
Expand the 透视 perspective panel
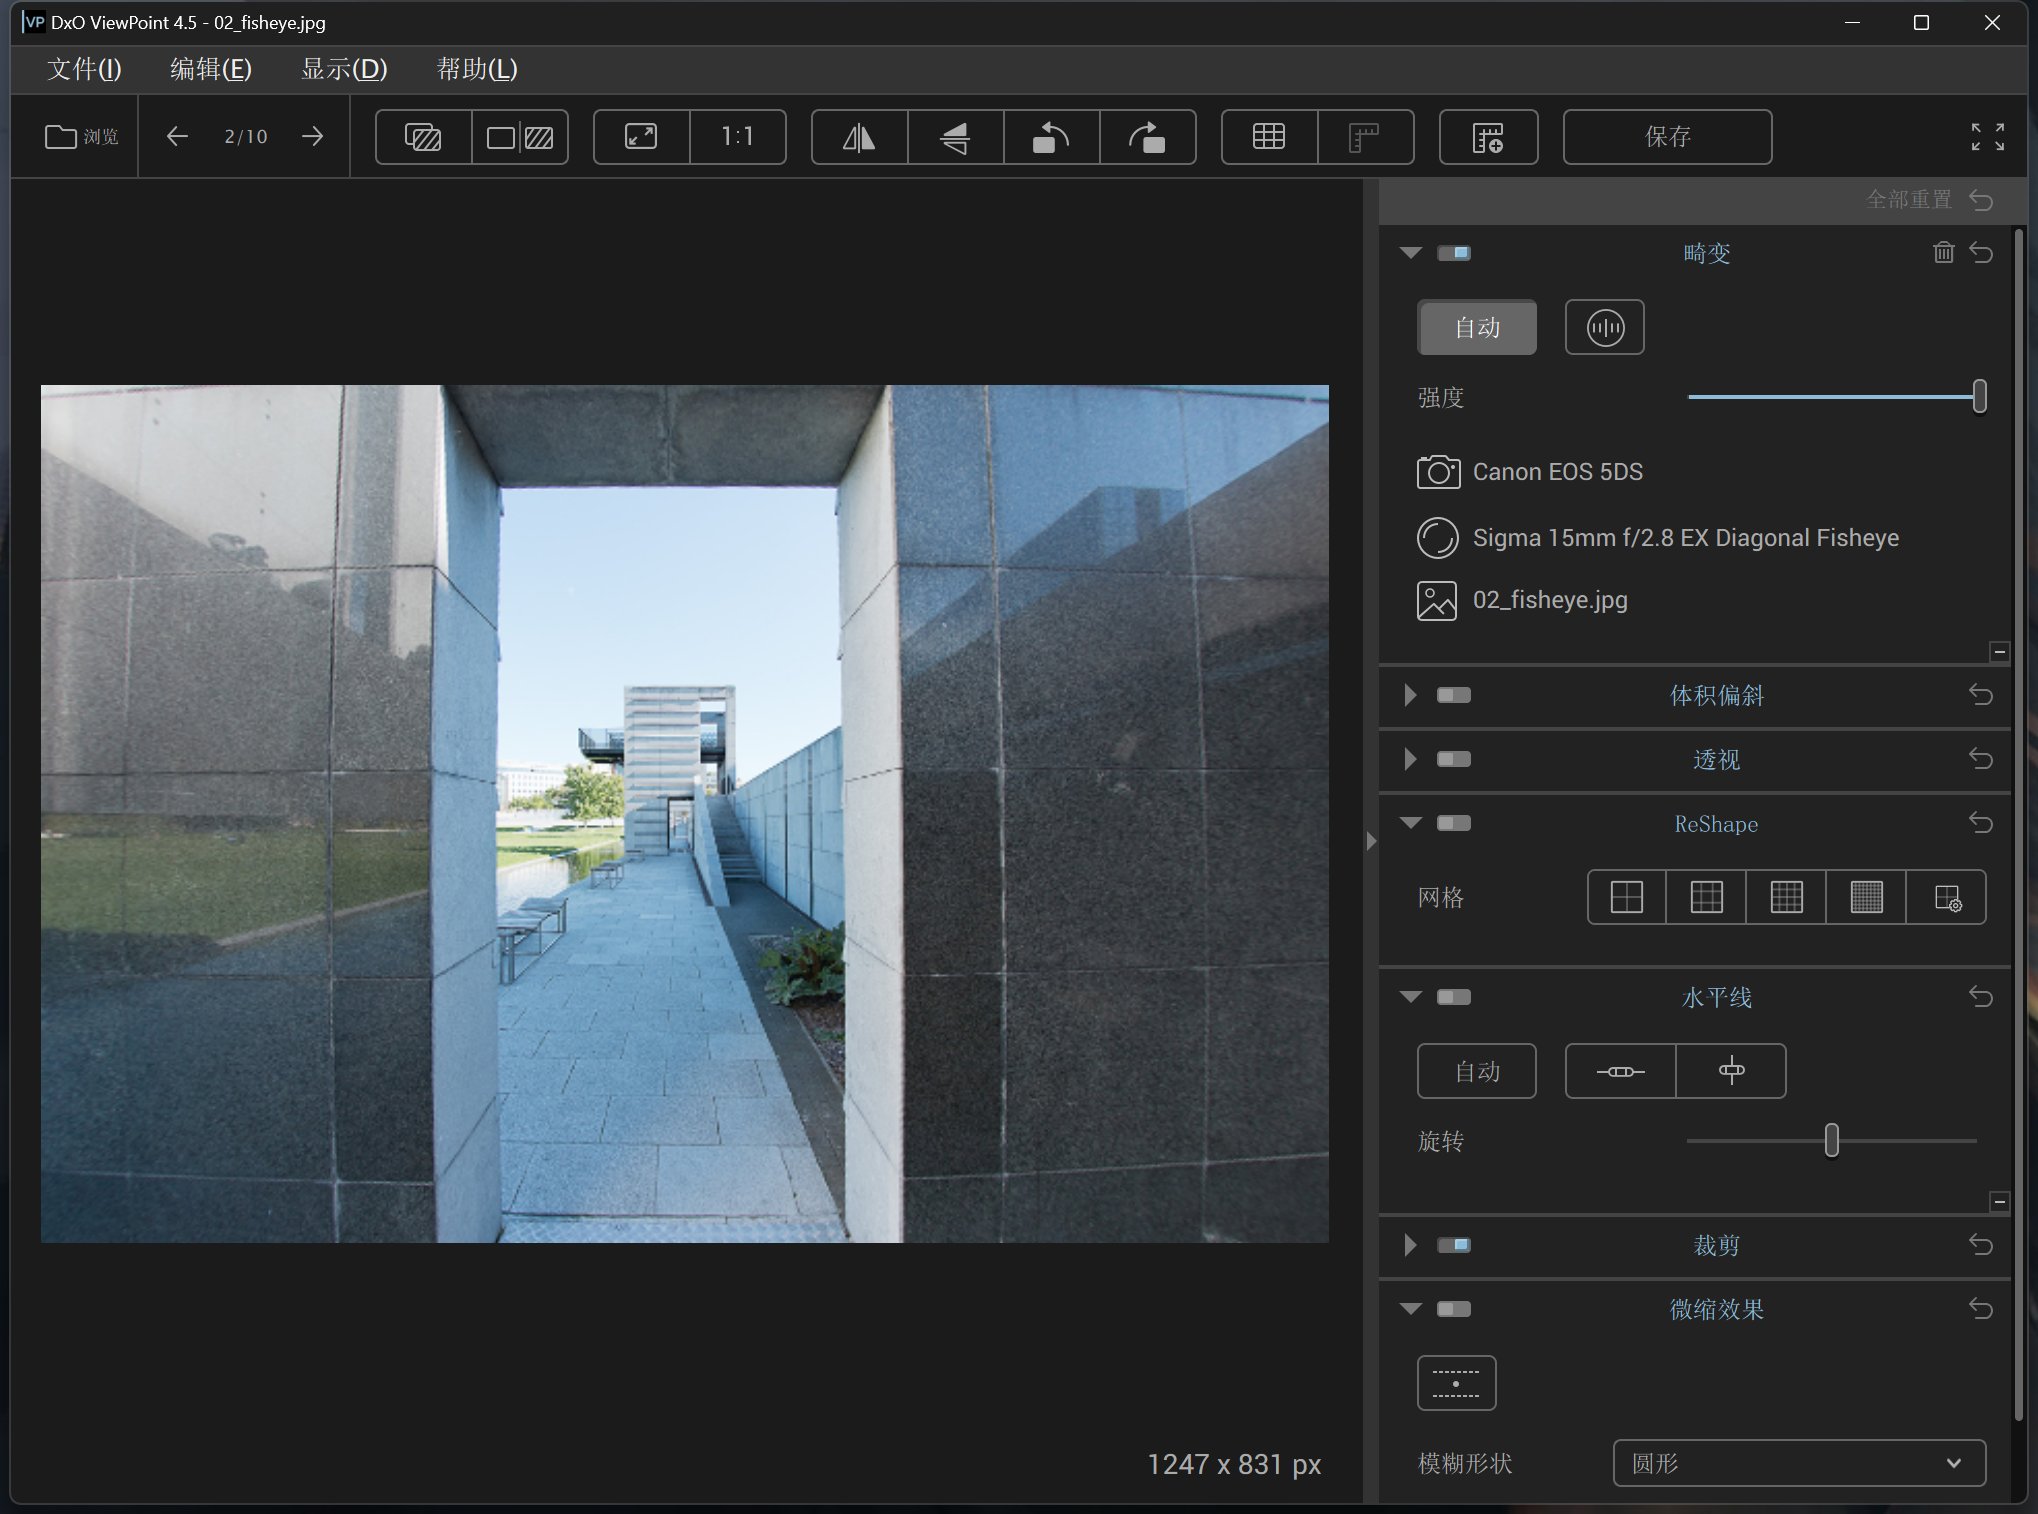(1411, 759)
